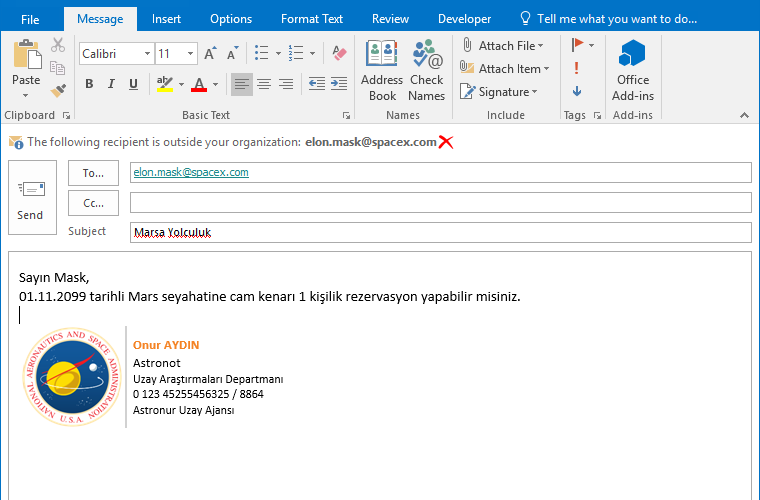Click Attach Item

click(505, 69)
